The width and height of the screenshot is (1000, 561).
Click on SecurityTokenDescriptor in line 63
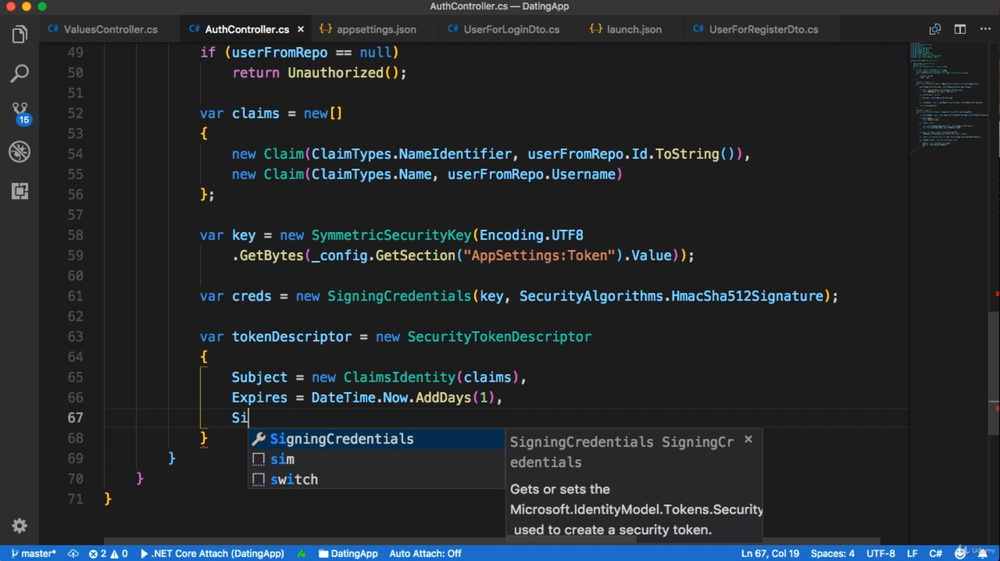[499, 337]
